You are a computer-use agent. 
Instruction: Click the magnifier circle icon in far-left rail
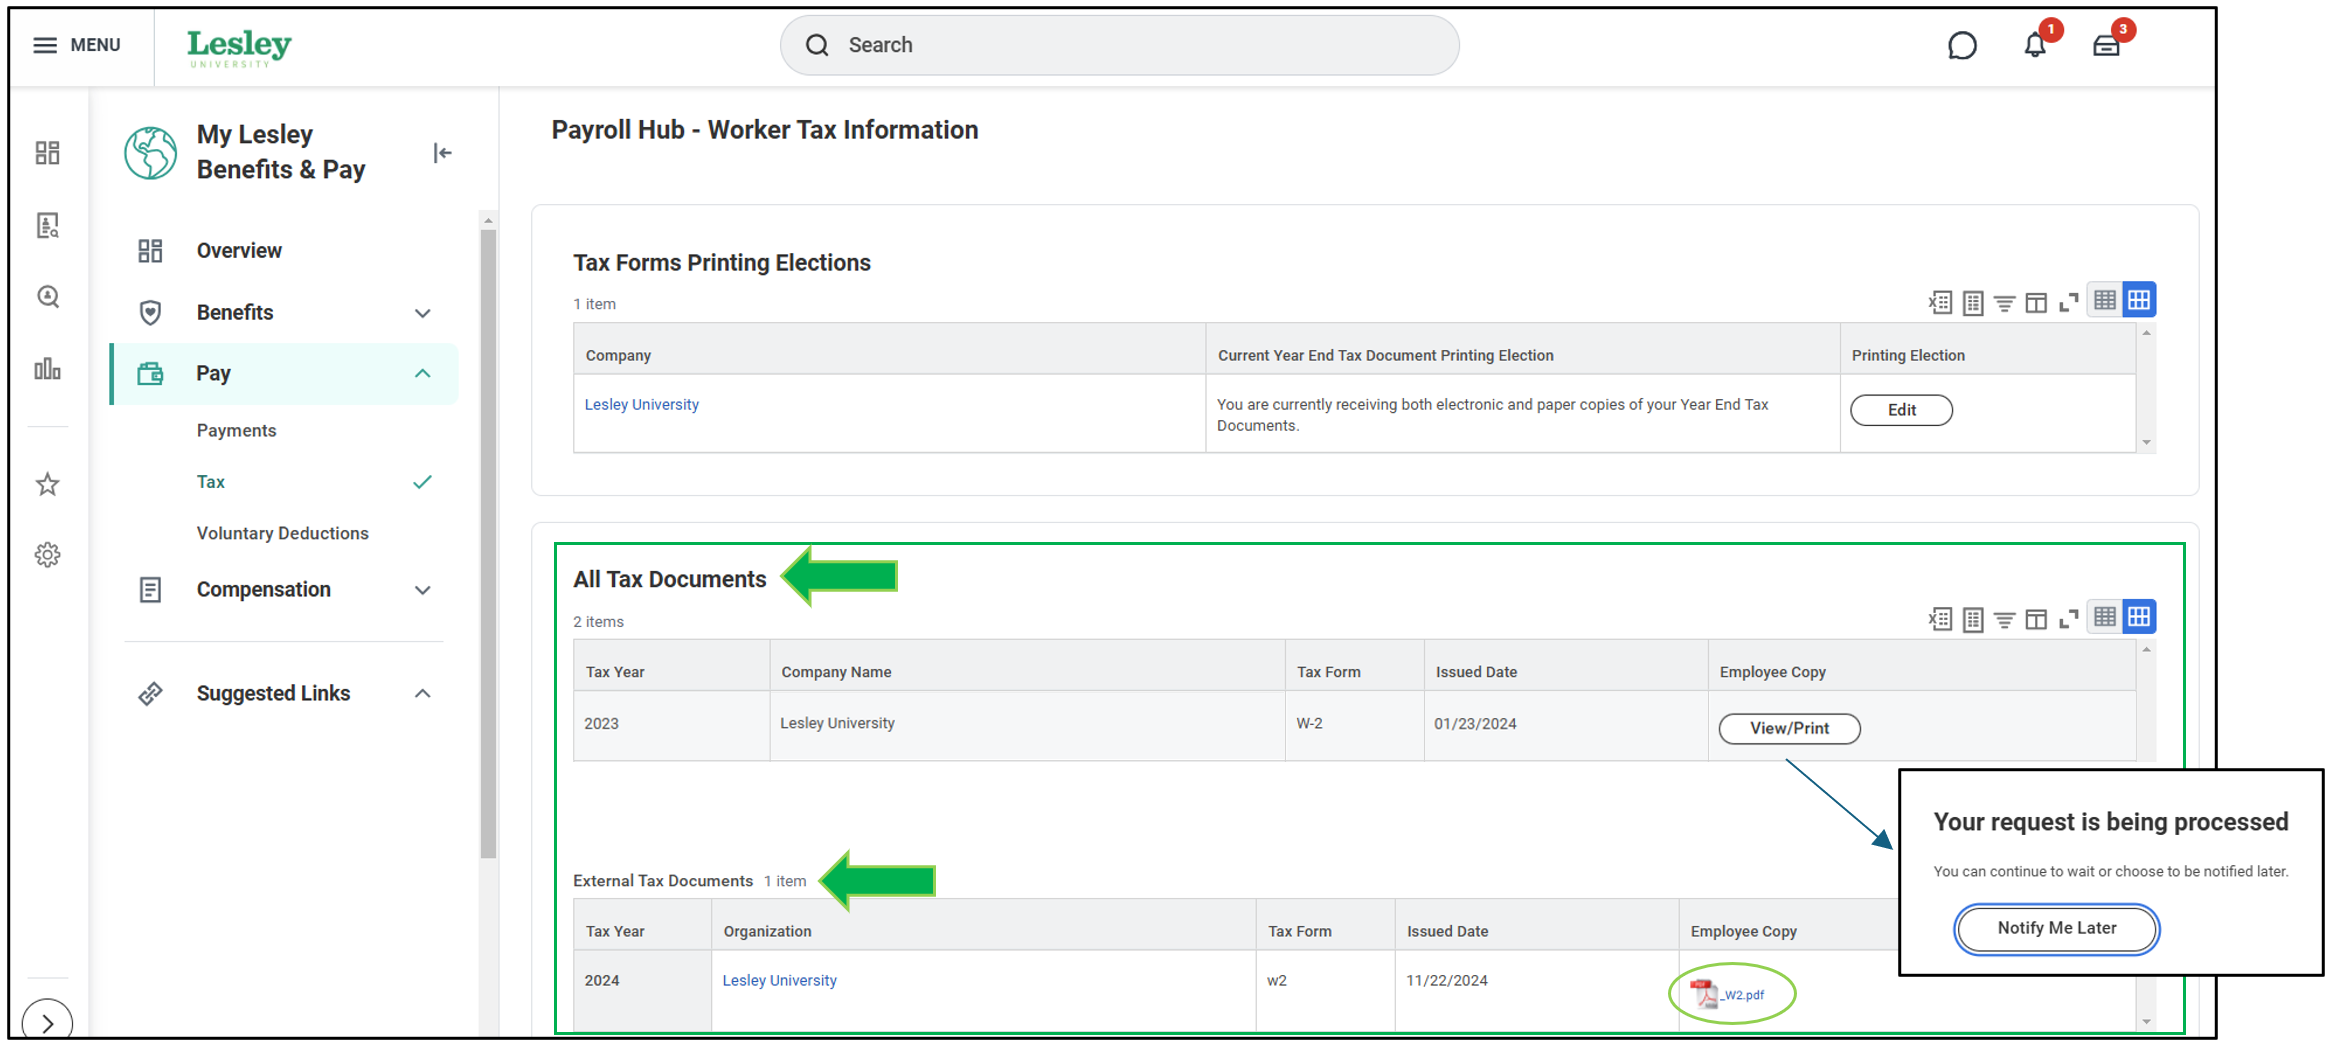47,297
